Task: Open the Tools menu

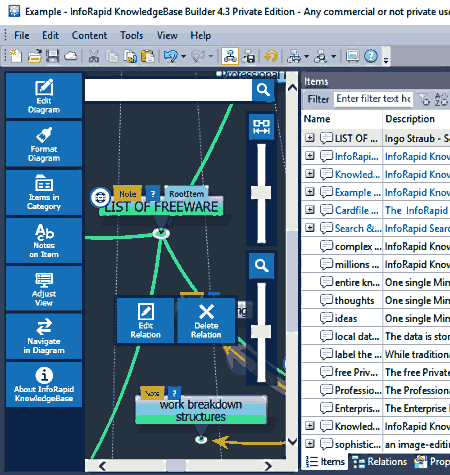Action: 132,35
